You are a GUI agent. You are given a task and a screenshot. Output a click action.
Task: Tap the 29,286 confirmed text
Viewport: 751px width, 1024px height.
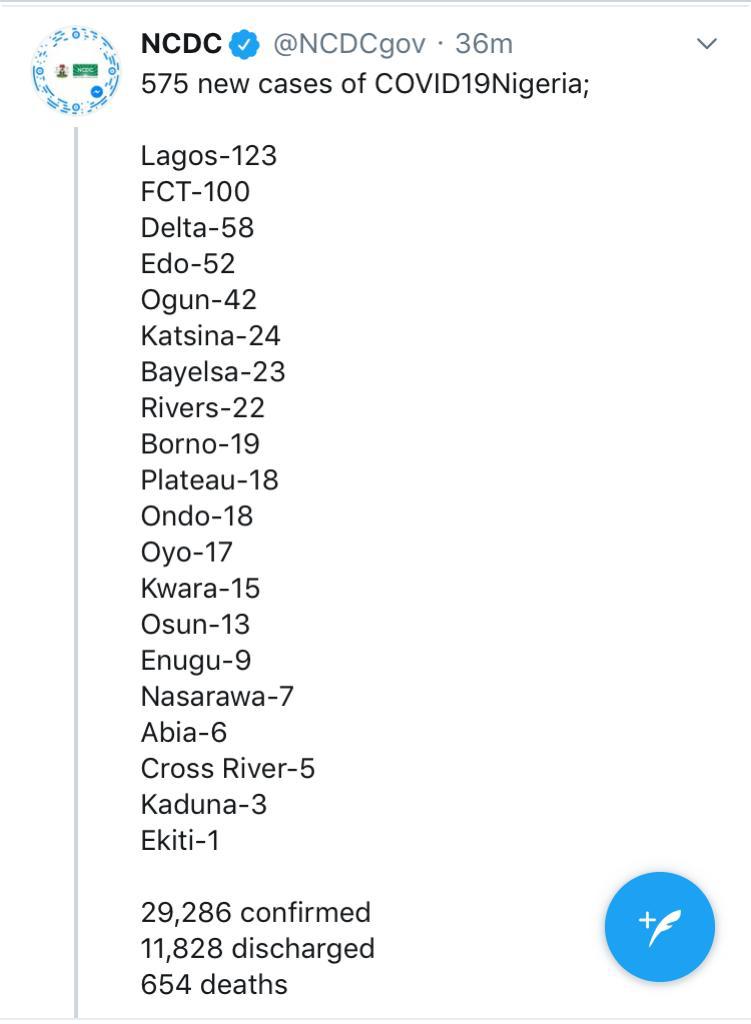point(256,912)
